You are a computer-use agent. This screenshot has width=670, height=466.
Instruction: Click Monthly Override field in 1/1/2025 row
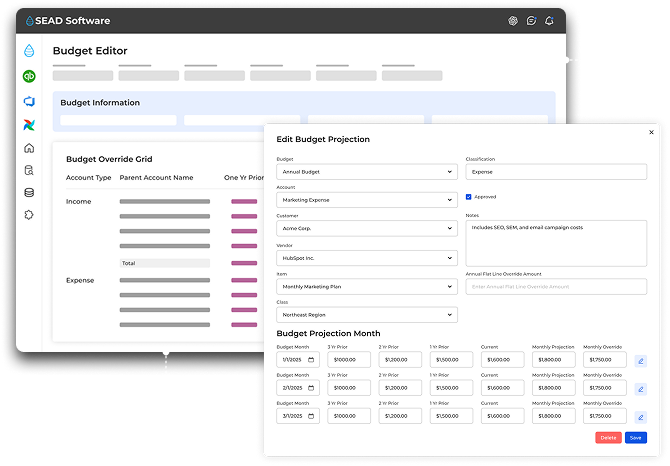click(605, 360)
